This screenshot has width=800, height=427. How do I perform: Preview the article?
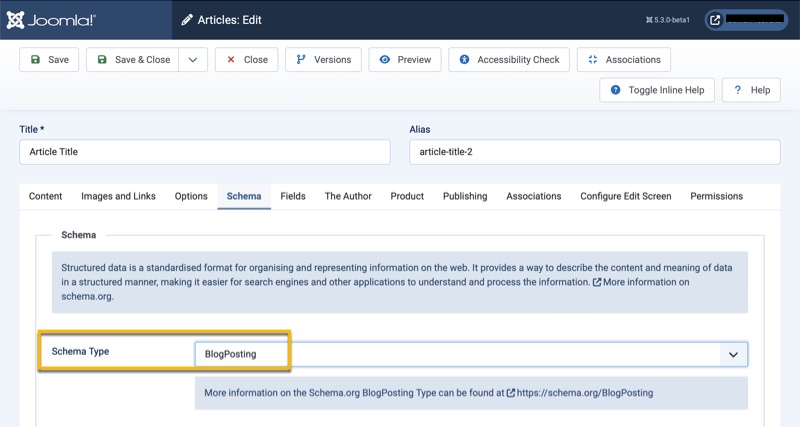click(405, 60)
